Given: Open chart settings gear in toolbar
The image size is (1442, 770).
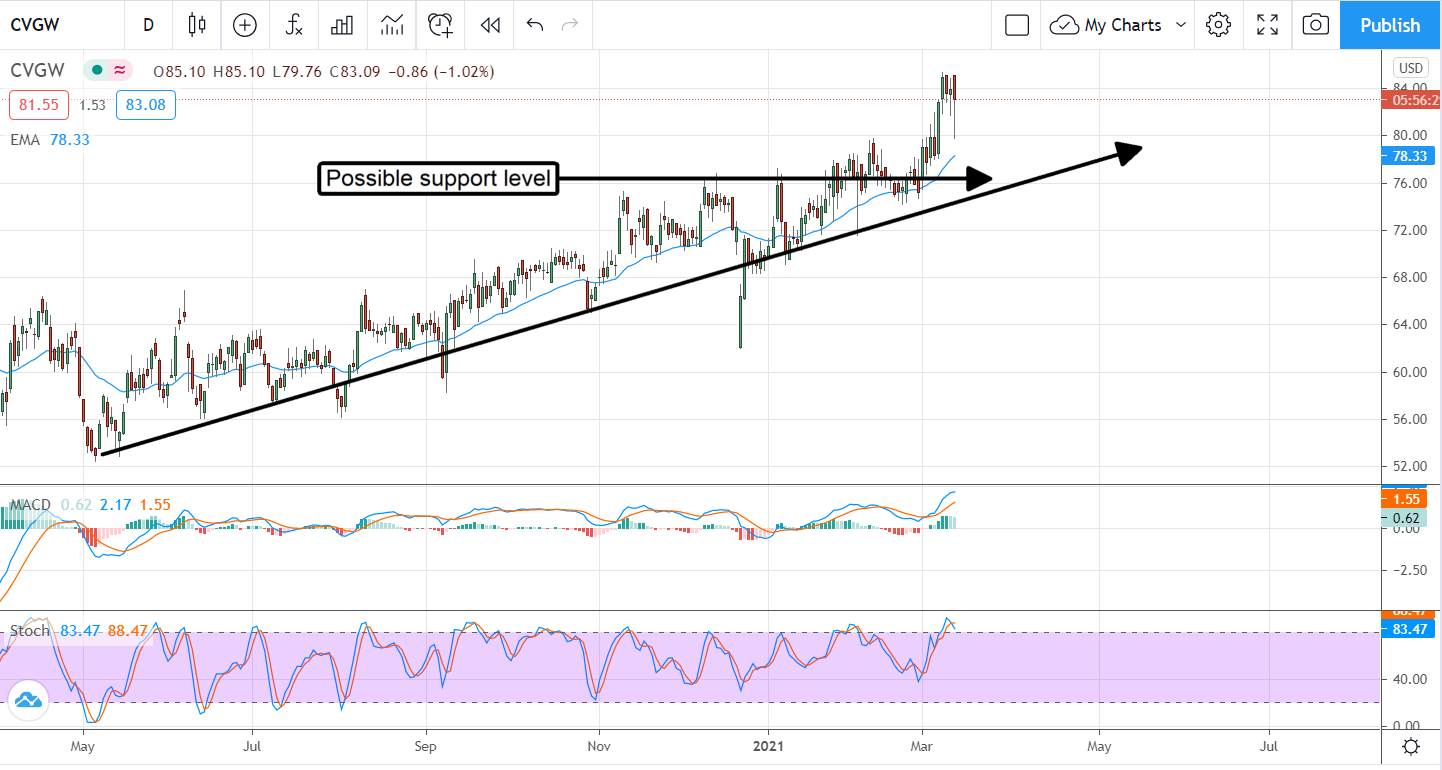Looking at the screenshot, I should (x=1218, y=25).
